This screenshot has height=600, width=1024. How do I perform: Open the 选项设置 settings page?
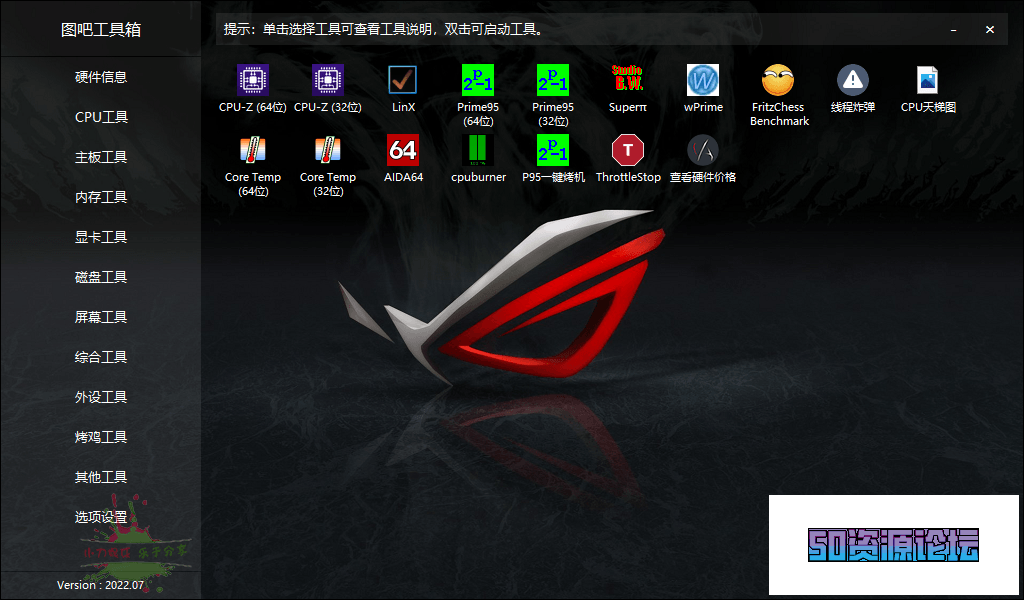coord(101,517)
